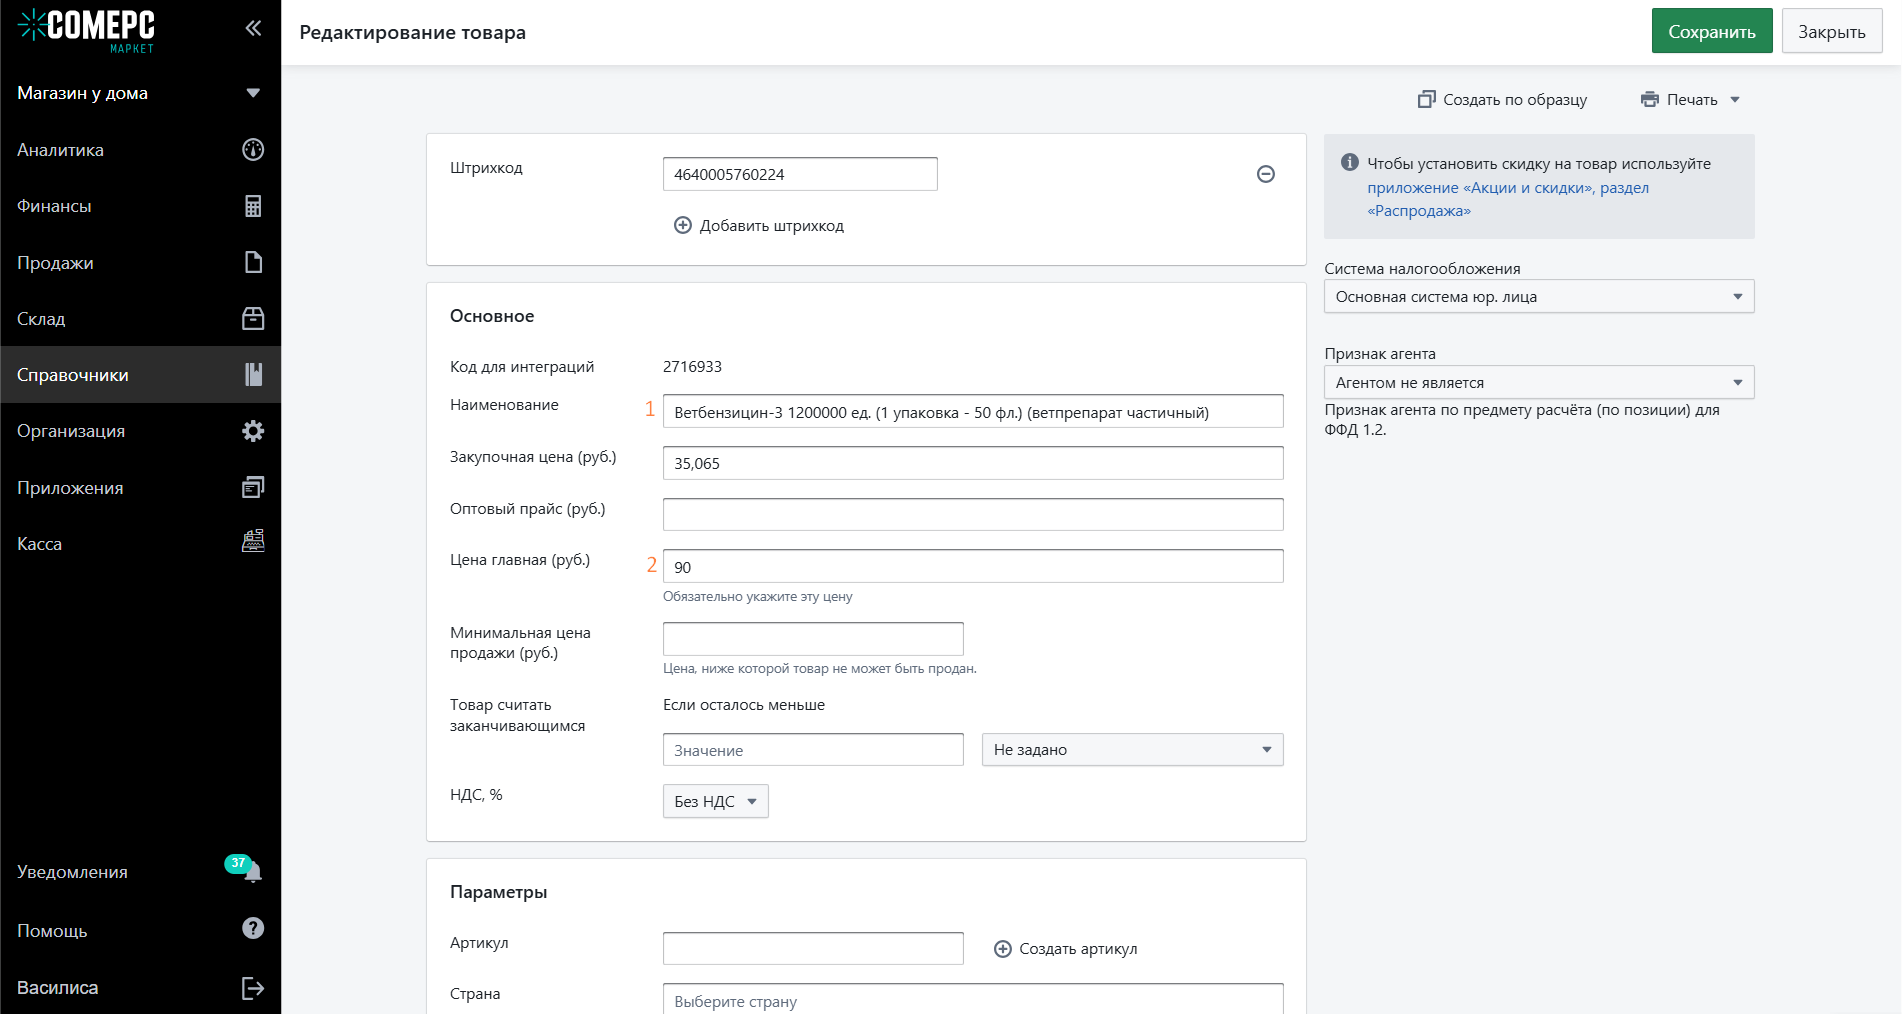Screen dimensions: 1902x1014
Task: Click the Наименование field with Ветбензицин-3
Action: coord(973,411)
